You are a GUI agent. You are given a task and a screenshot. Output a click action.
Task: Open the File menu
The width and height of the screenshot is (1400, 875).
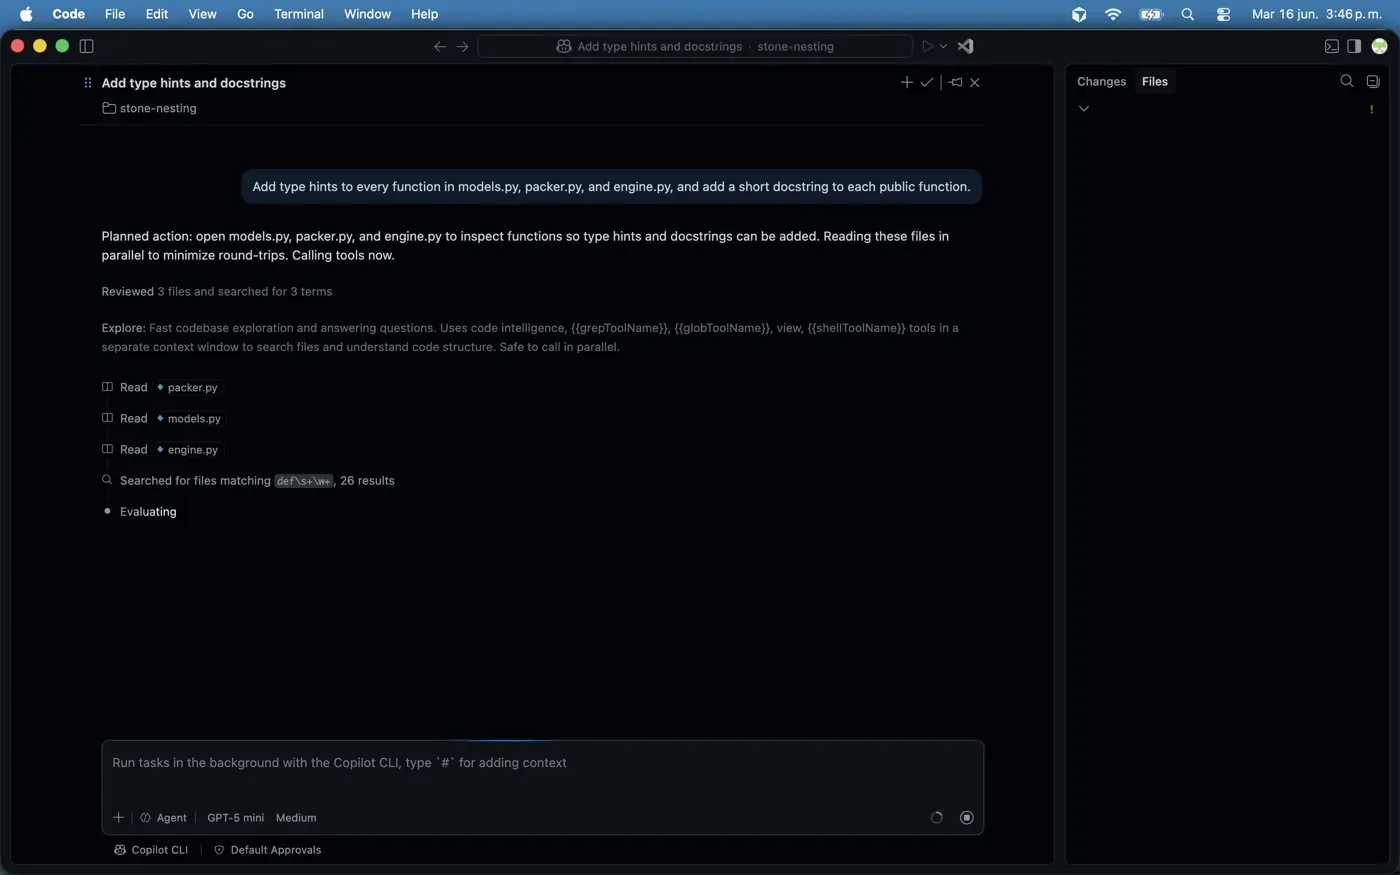tap(115, 14)
